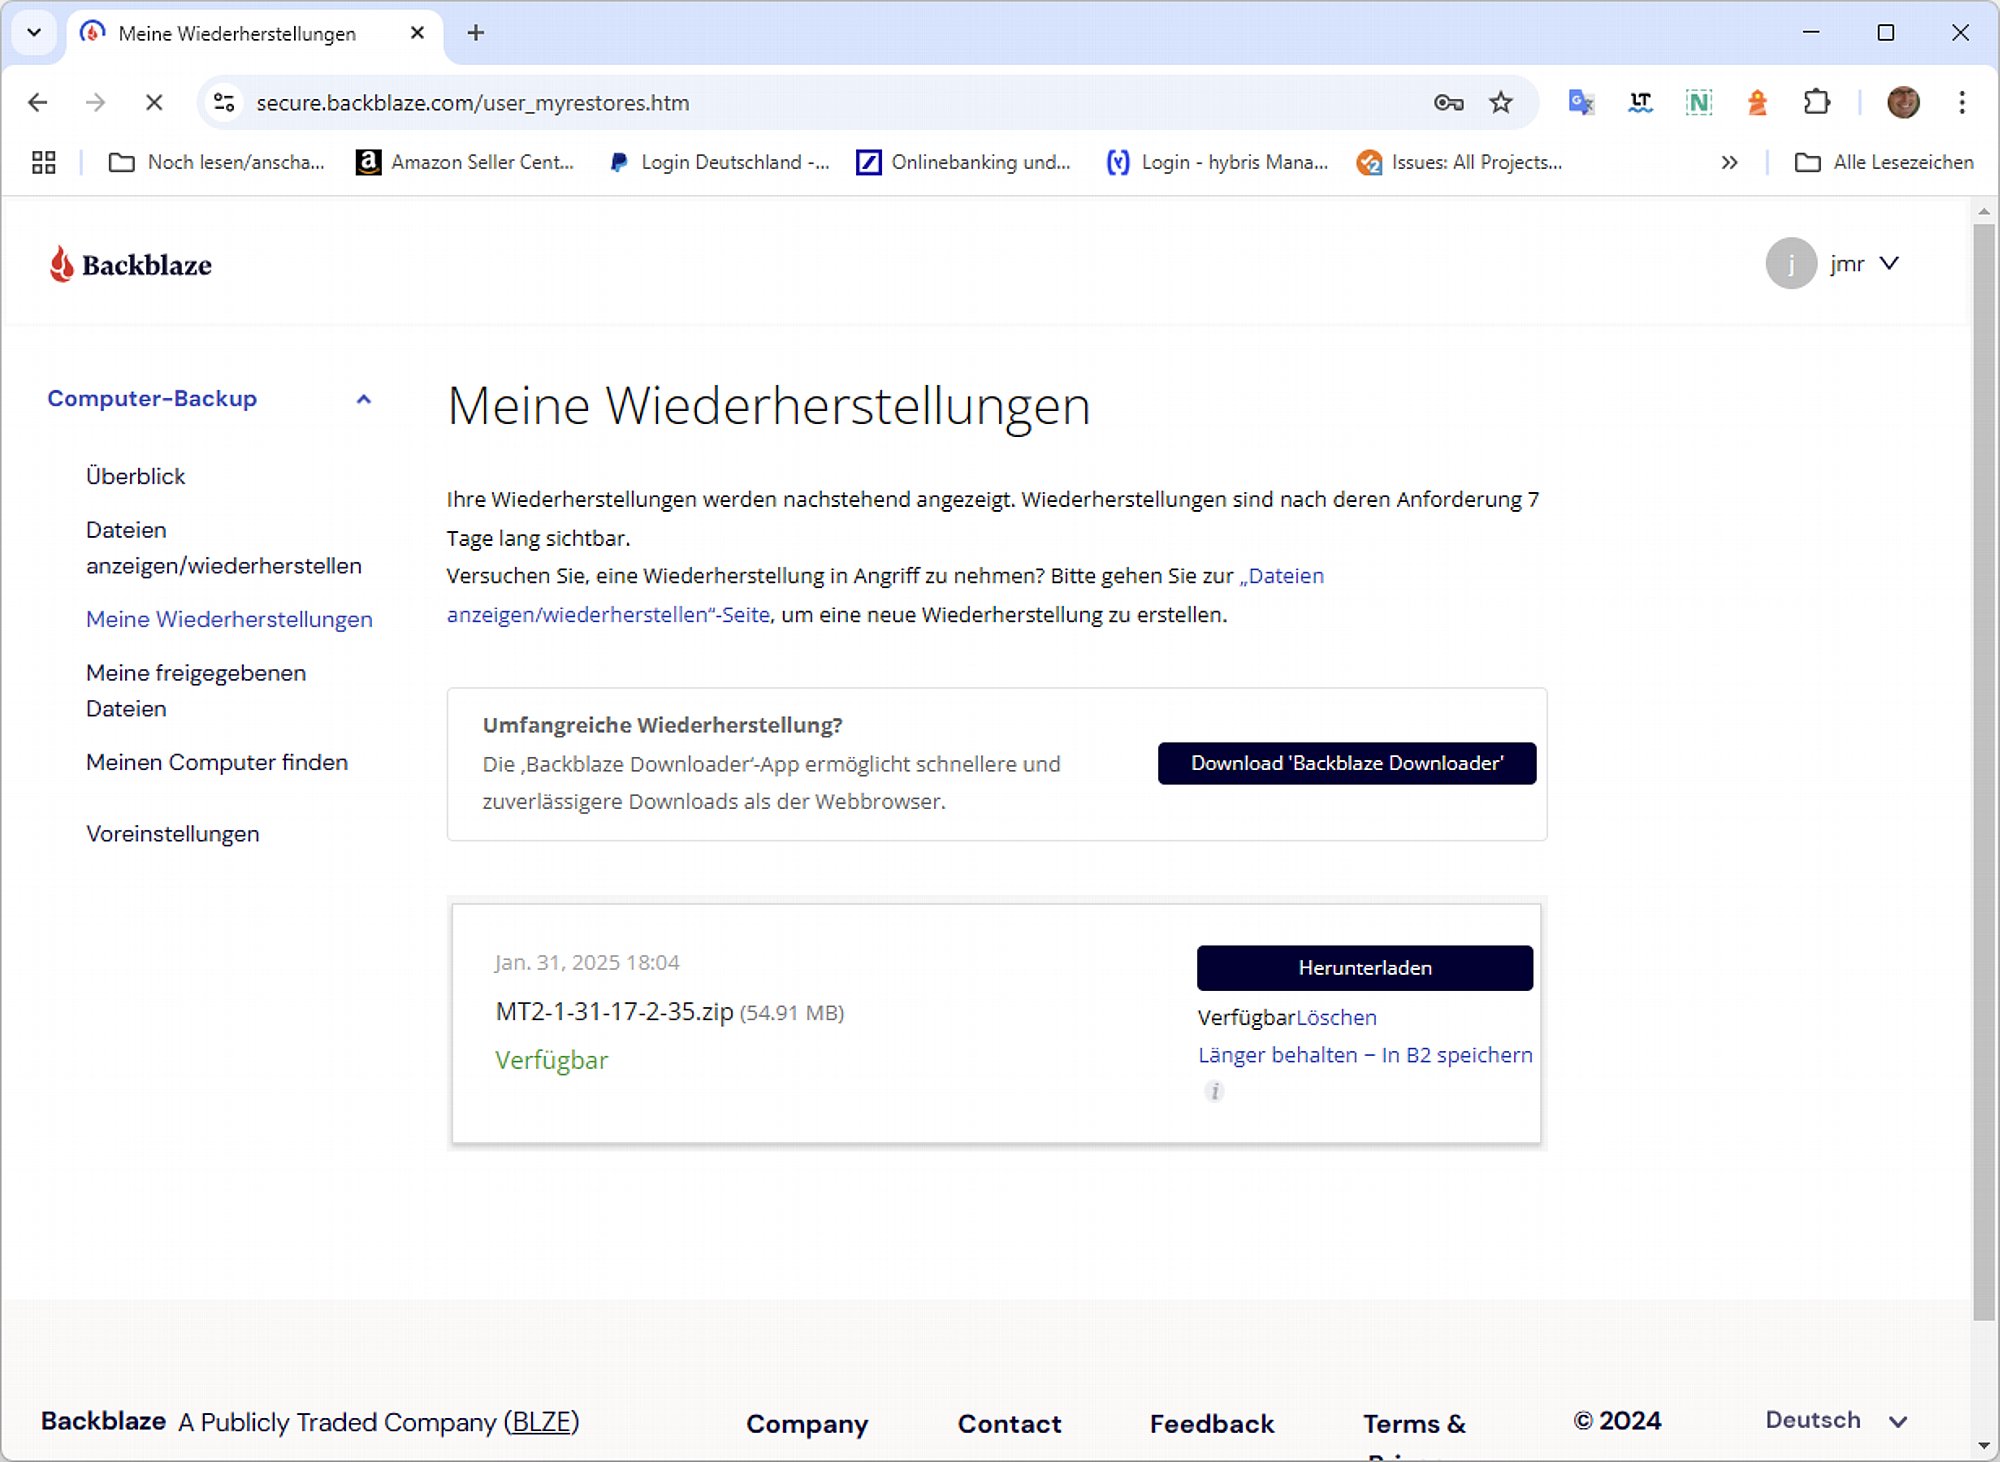Open the Deutsch language dropdown

1836,1420
